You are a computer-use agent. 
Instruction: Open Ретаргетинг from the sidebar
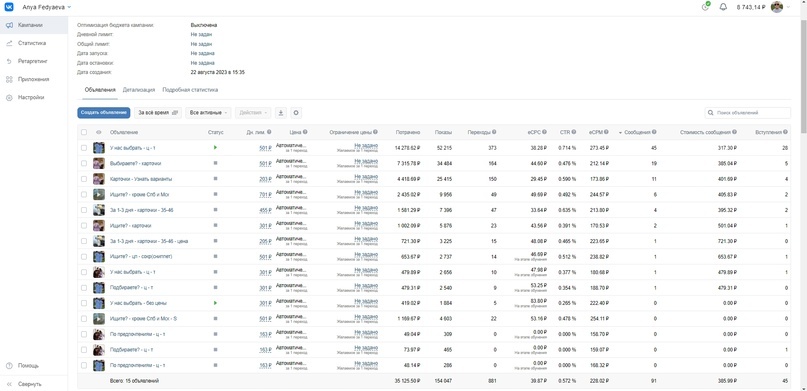[33, 61]
